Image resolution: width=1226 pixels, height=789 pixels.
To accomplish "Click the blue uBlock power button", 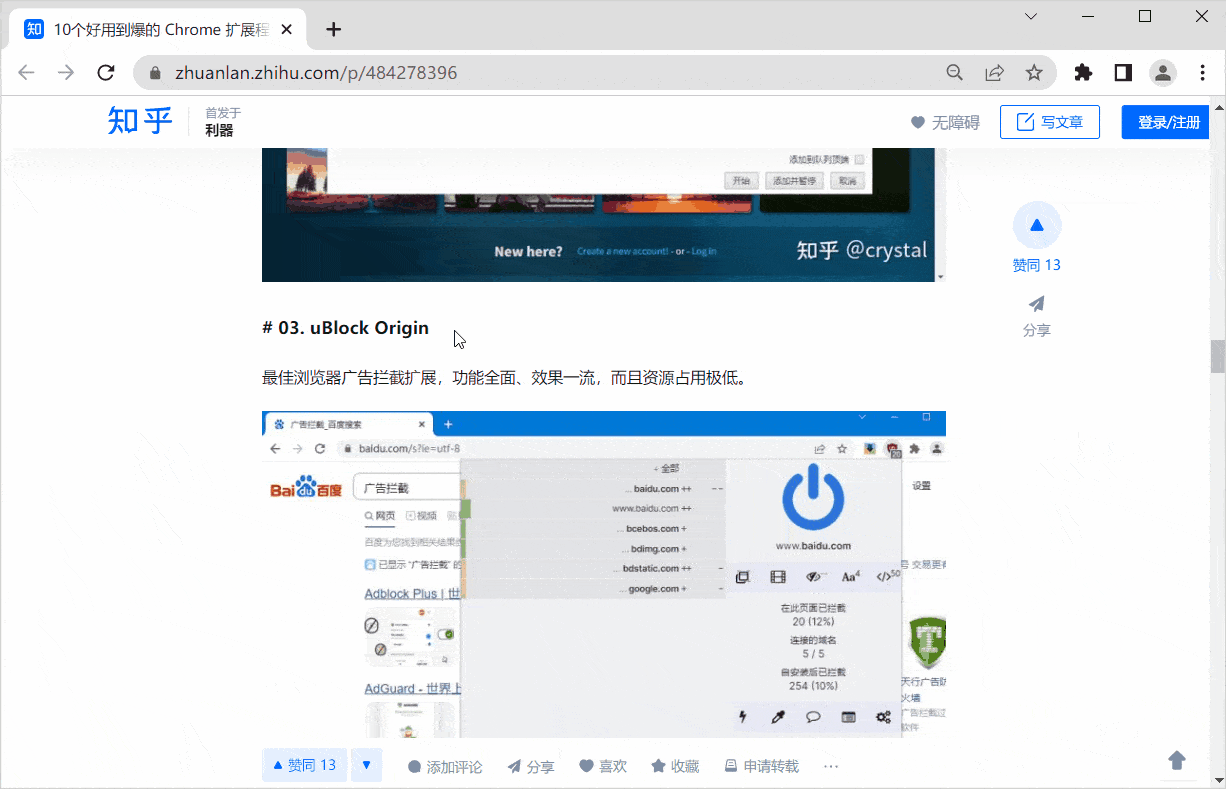I will click(x=813, y=497).
